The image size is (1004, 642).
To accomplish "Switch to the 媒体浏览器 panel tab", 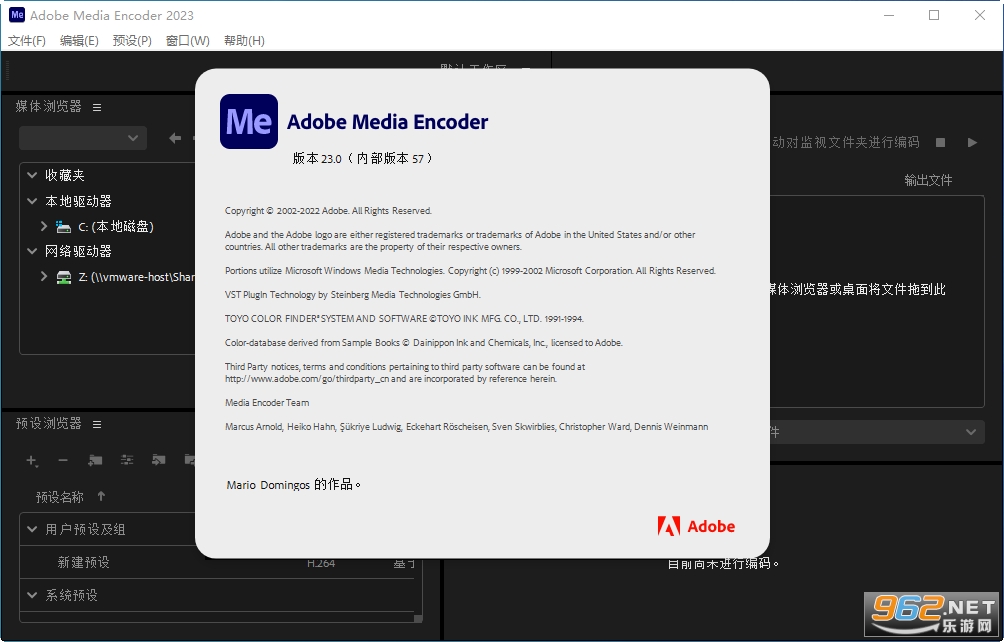I will click(49, 106).
